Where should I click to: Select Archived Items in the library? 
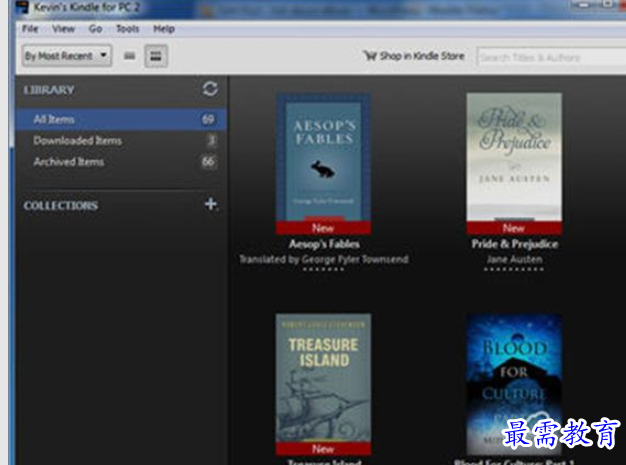coord(121,162)
